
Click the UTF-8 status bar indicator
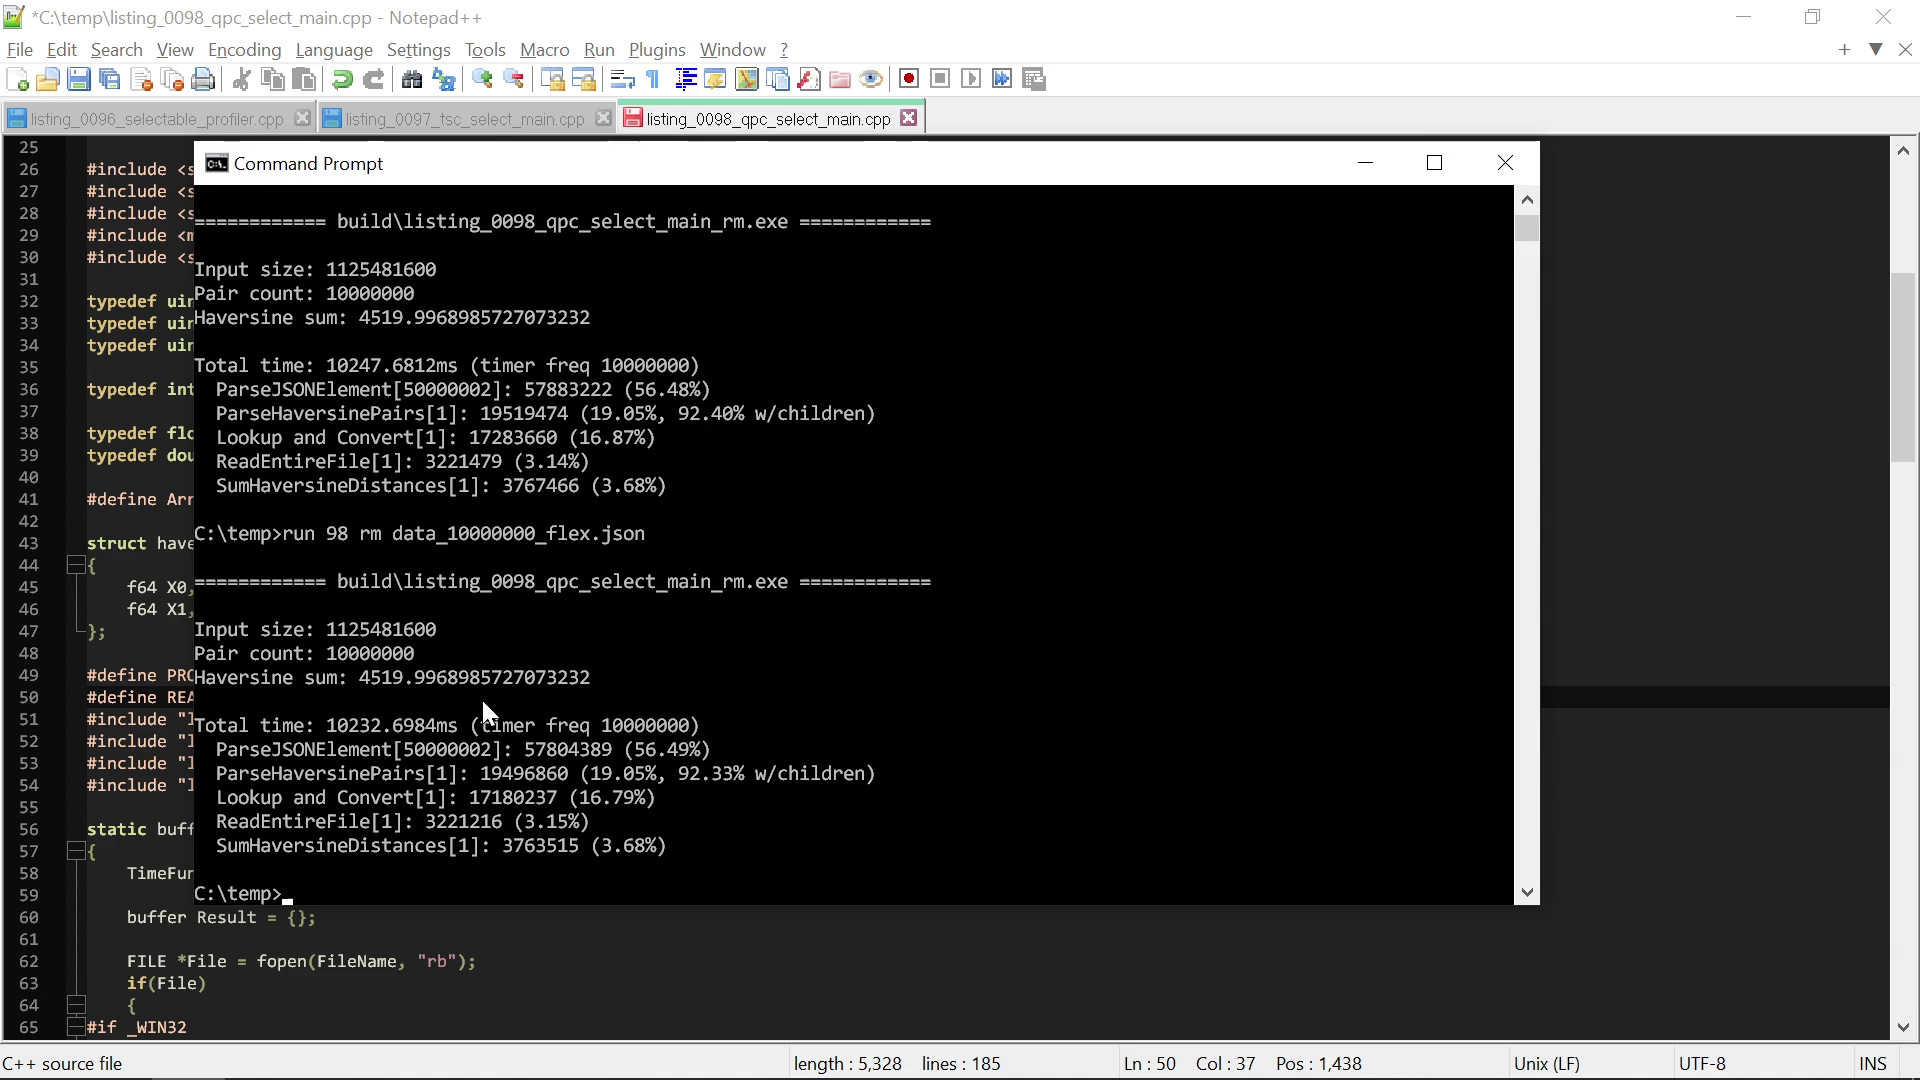click(1705, 1063)
